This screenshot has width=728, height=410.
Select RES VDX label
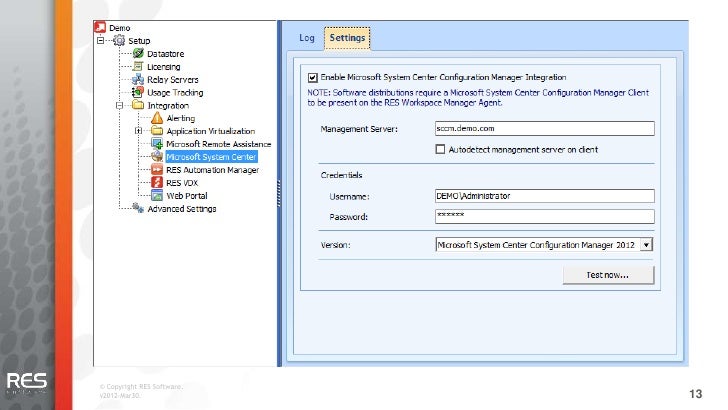pyautogui.click(x=182, y=183)
